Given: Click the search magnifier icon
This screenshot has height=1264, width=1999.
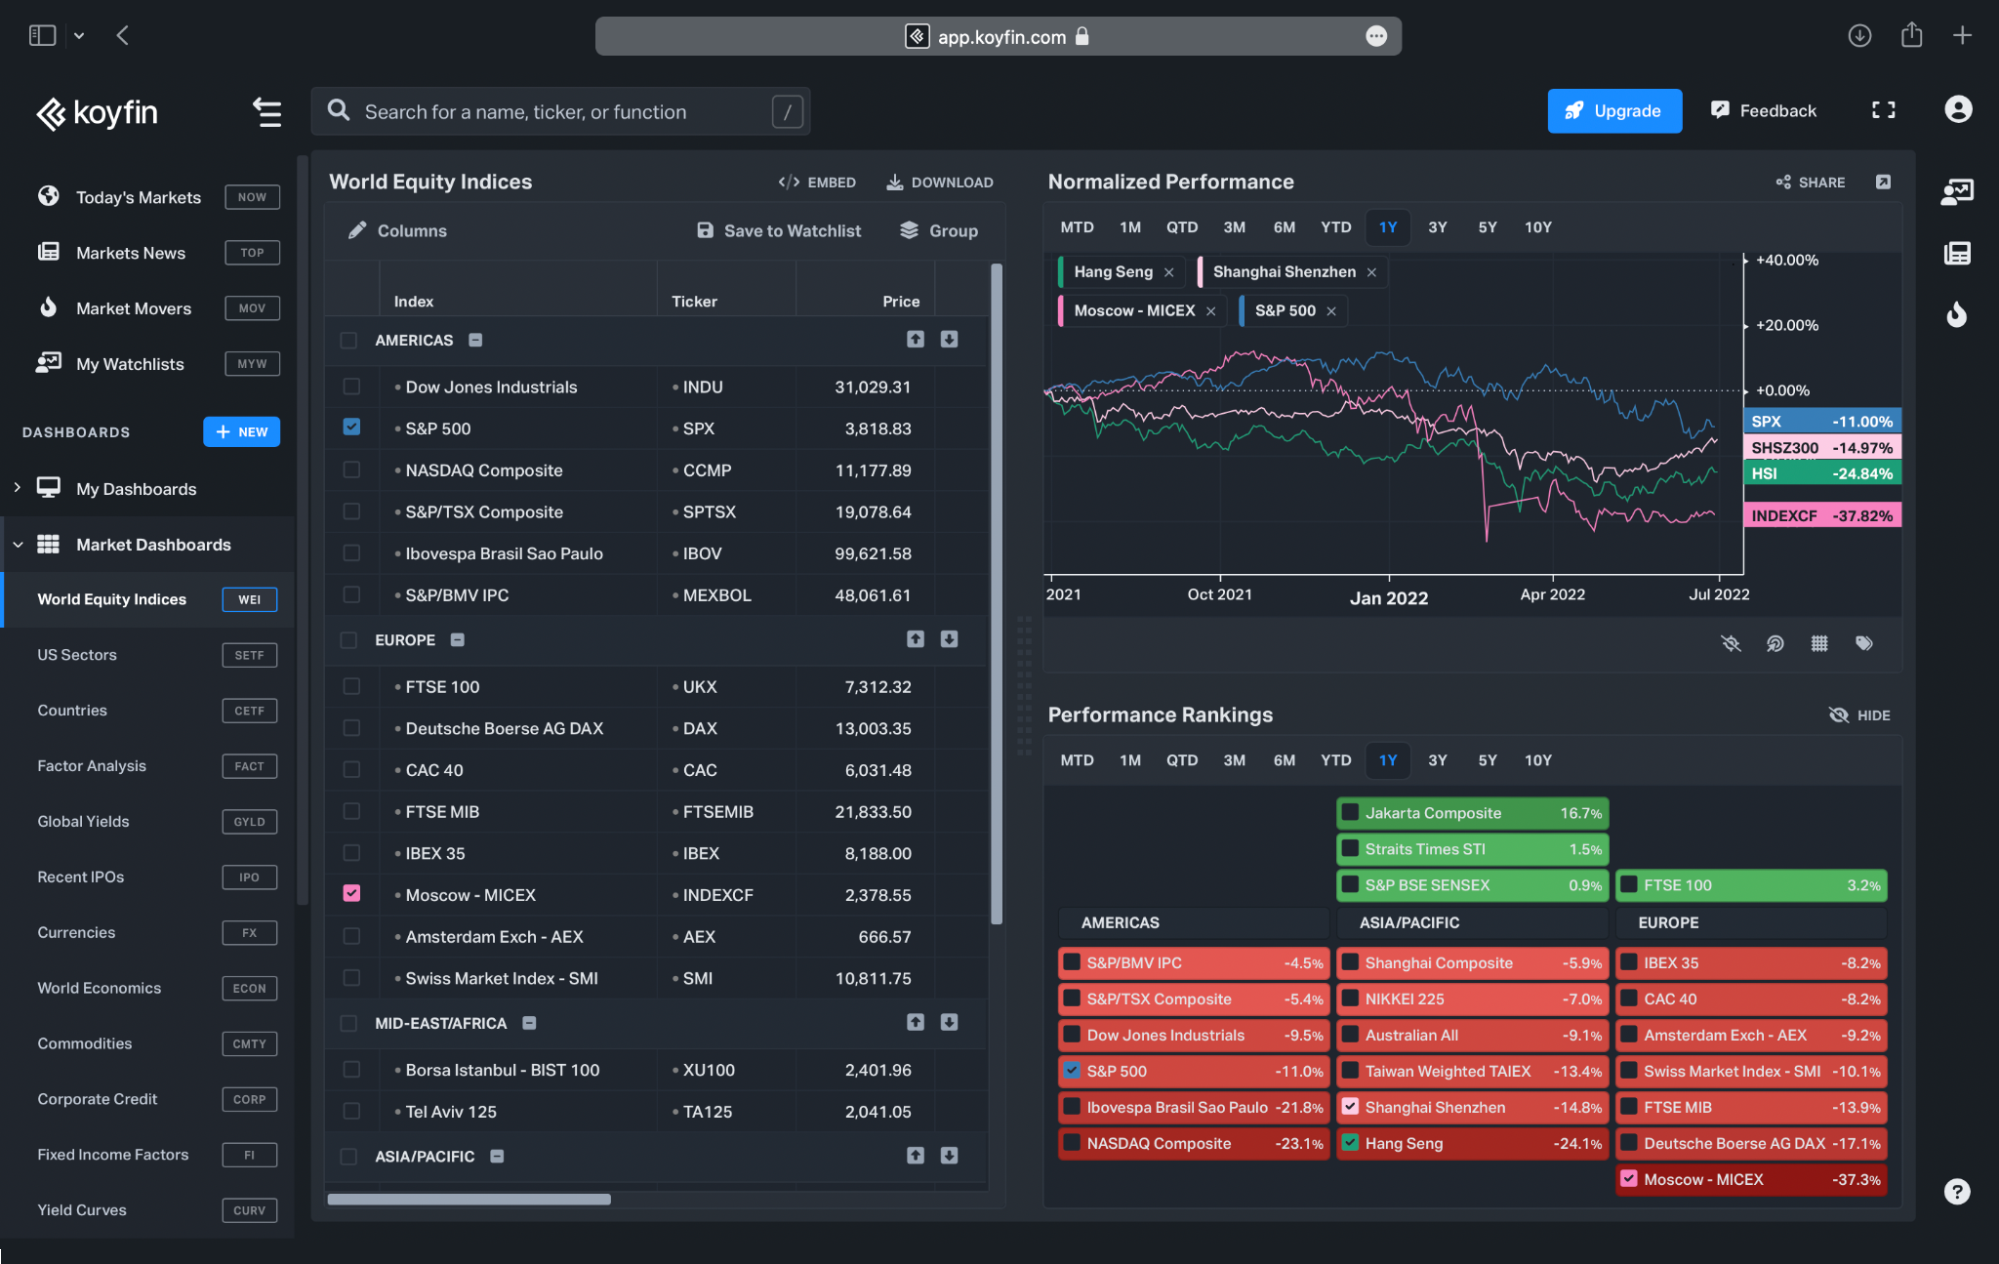Looking at the screenshot, I should pyautogui.click(x=339, y=111).
